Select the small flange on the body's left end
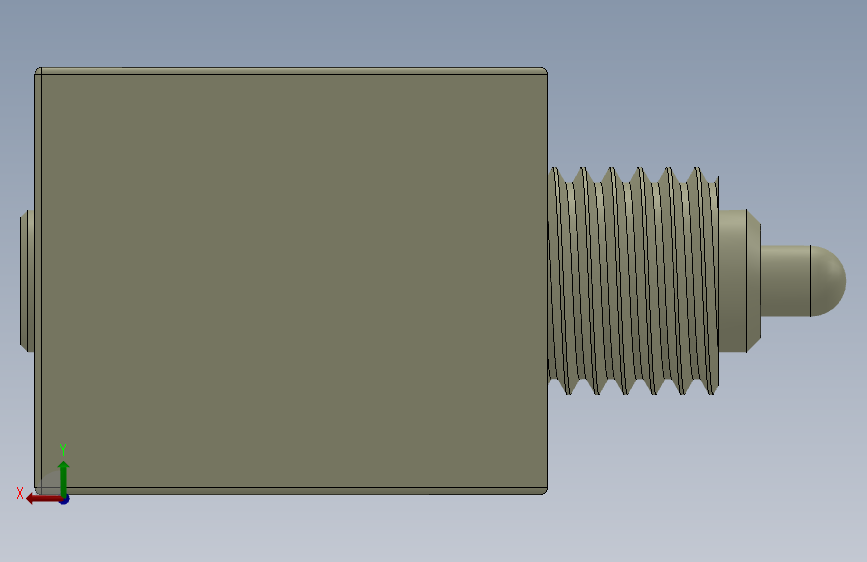 tap(27, 280)
